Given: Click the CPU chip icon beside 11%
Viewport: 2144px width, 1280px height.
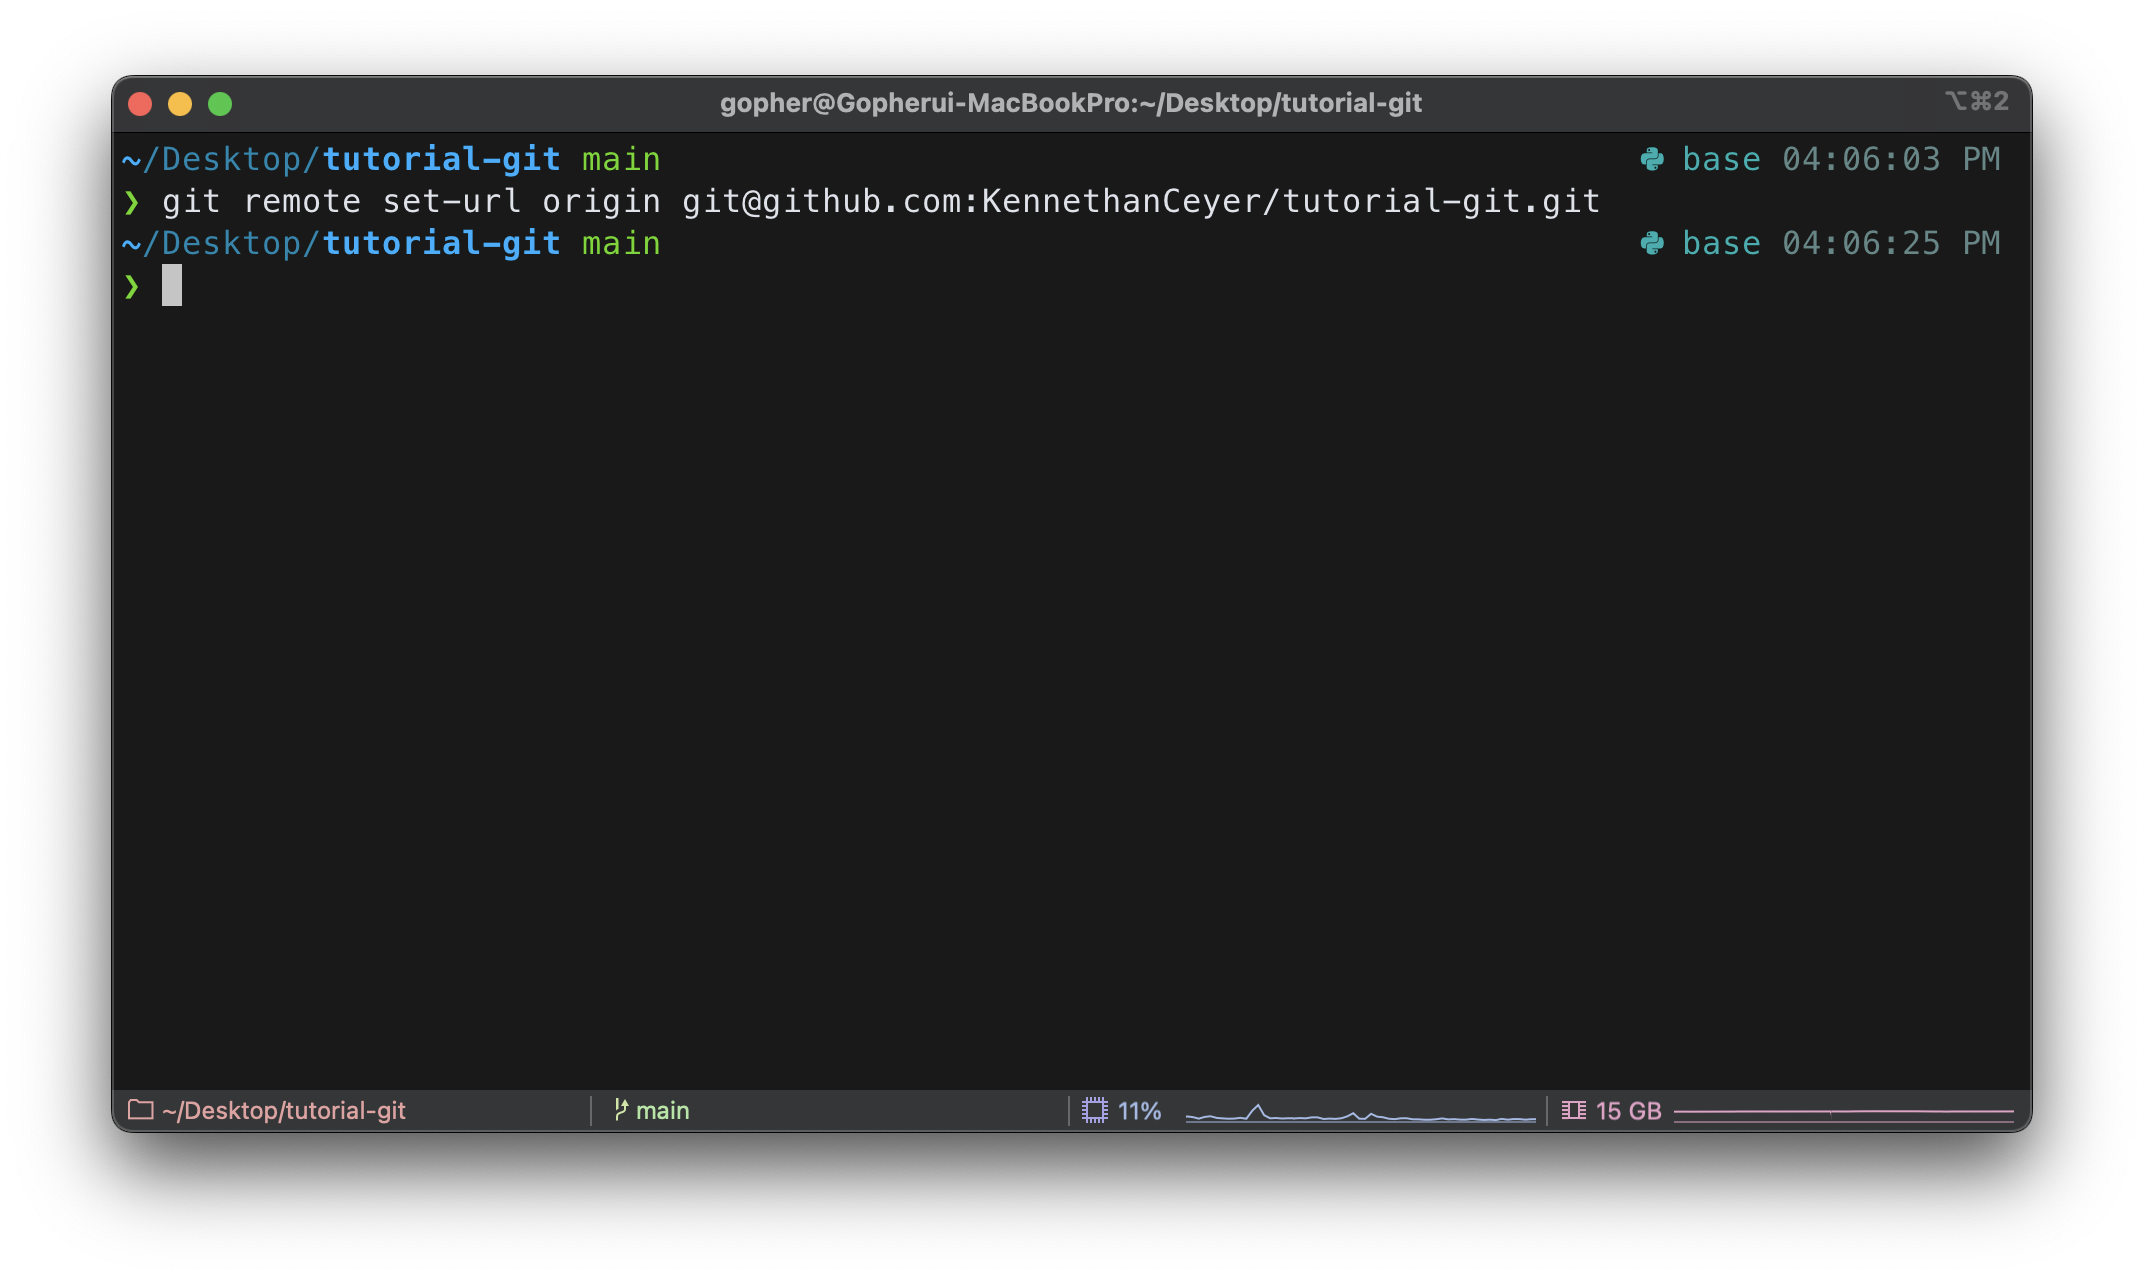Looking at the screenshot, I should 1095,1110.
